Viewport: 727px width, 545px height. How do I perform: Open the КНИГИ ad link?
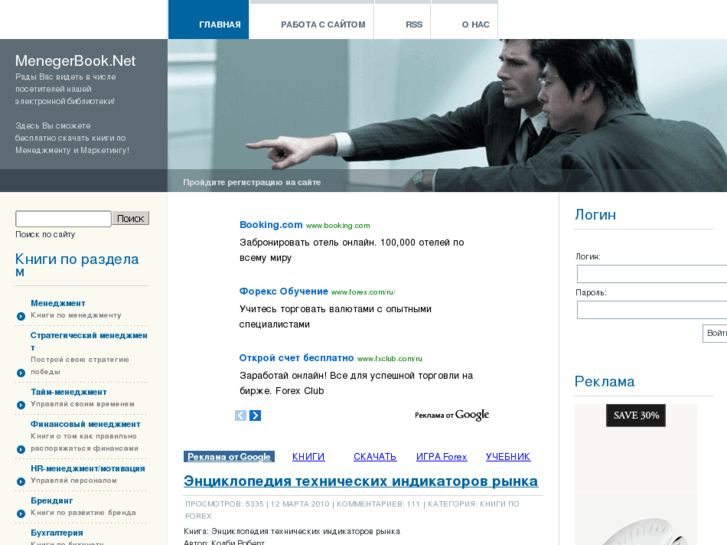[x=308, y=457]
